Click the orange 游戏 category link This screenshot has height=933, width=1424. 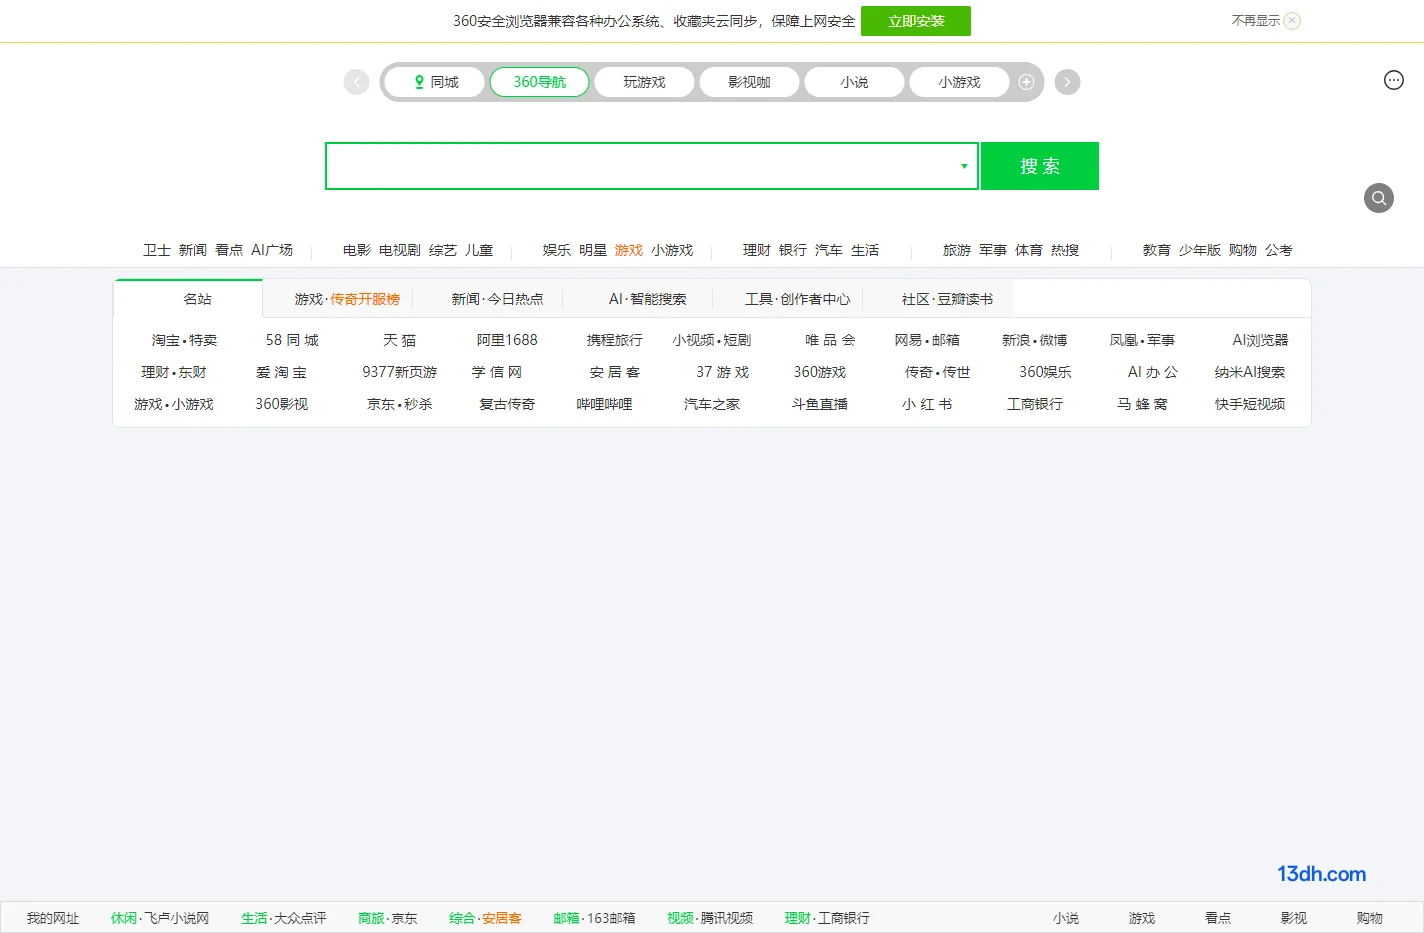point(629,250)
